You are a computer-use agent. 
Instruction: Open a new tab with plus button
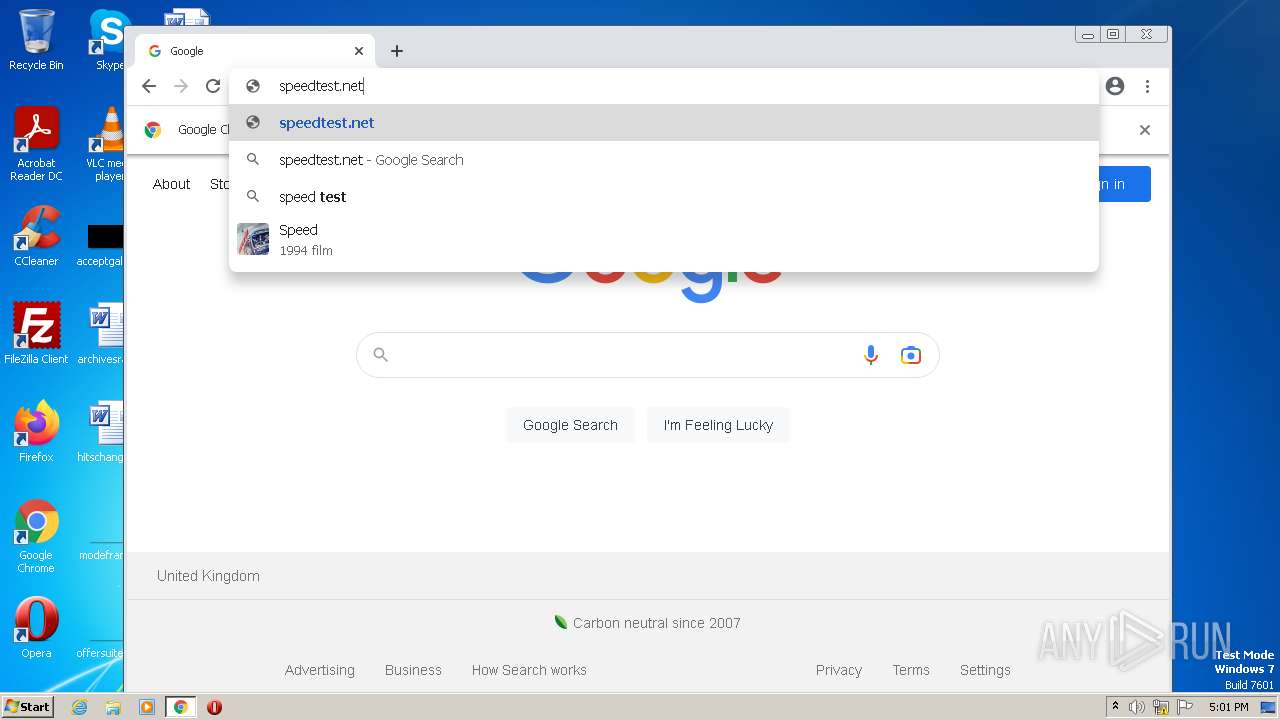(397, 51)
